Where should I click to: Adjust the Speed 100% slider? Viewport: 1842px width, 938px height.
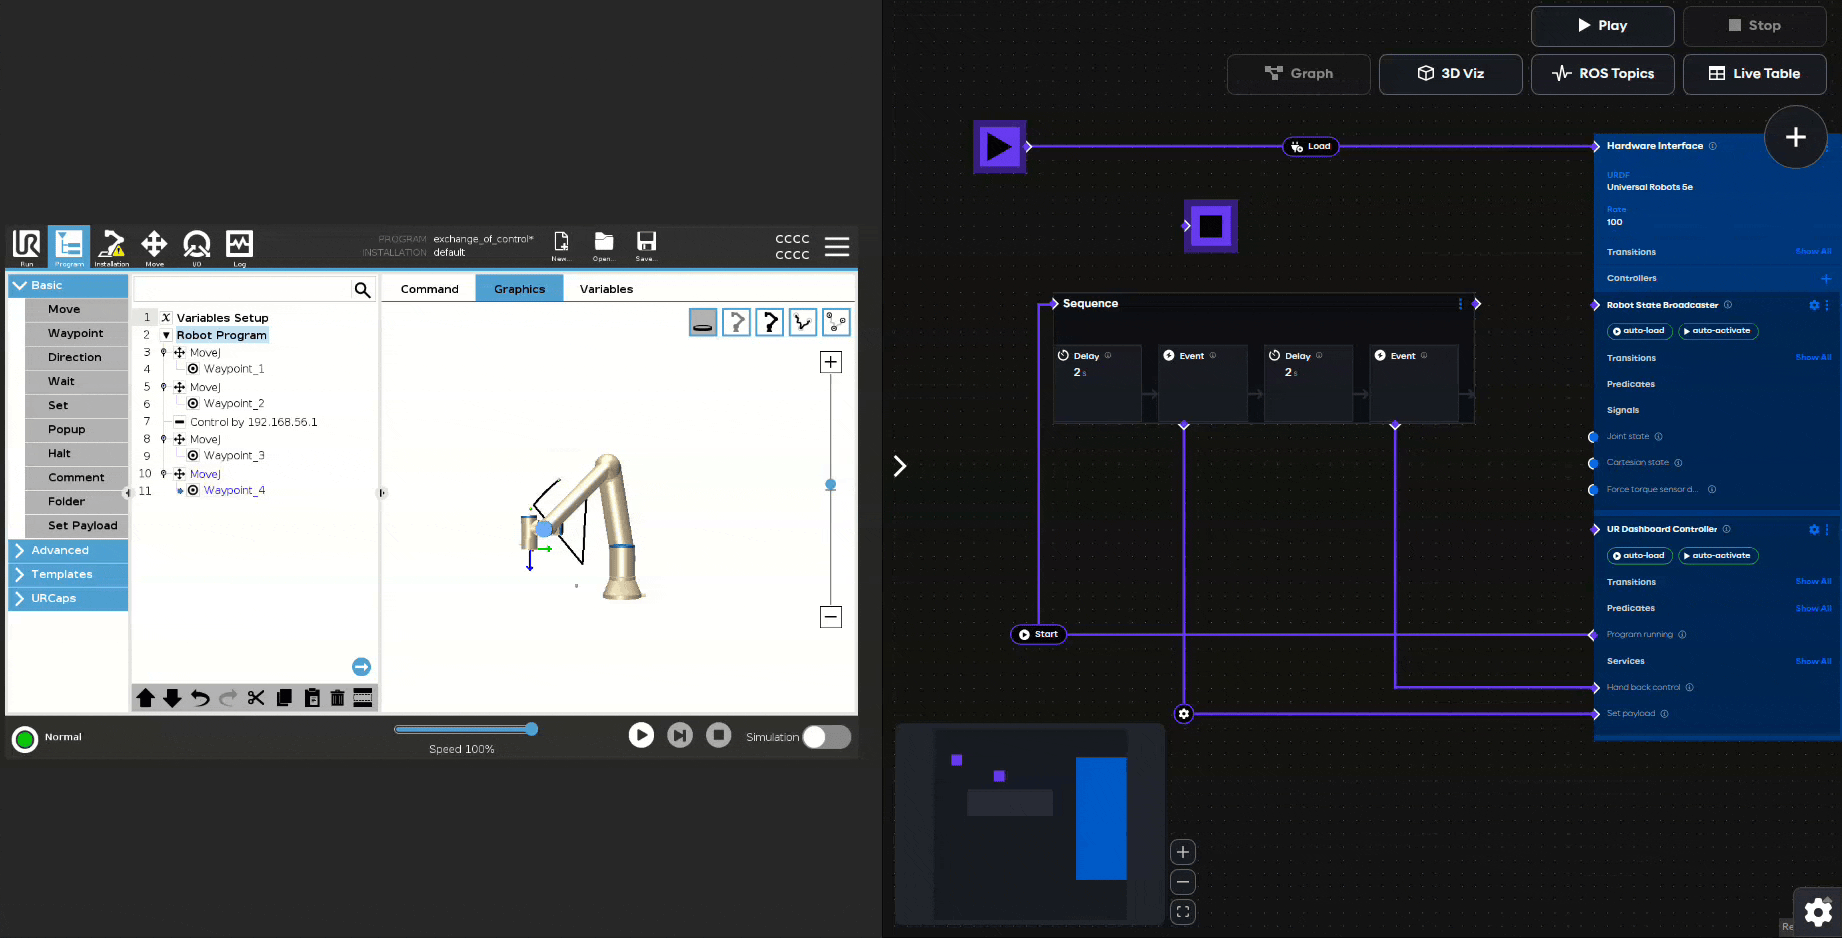[531, 729]
